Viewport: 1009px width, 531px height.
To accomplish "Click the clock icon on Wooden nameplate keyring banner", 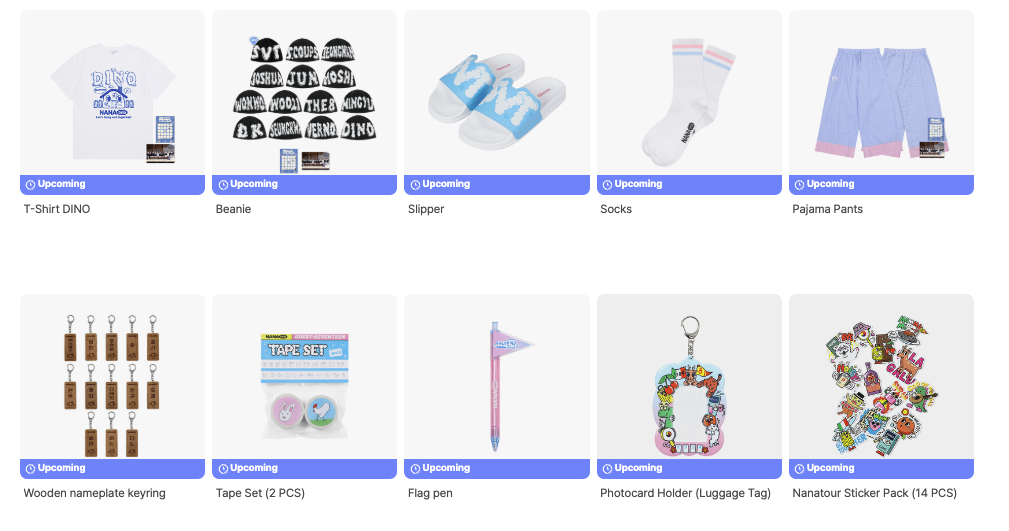I will click(30, 469).
